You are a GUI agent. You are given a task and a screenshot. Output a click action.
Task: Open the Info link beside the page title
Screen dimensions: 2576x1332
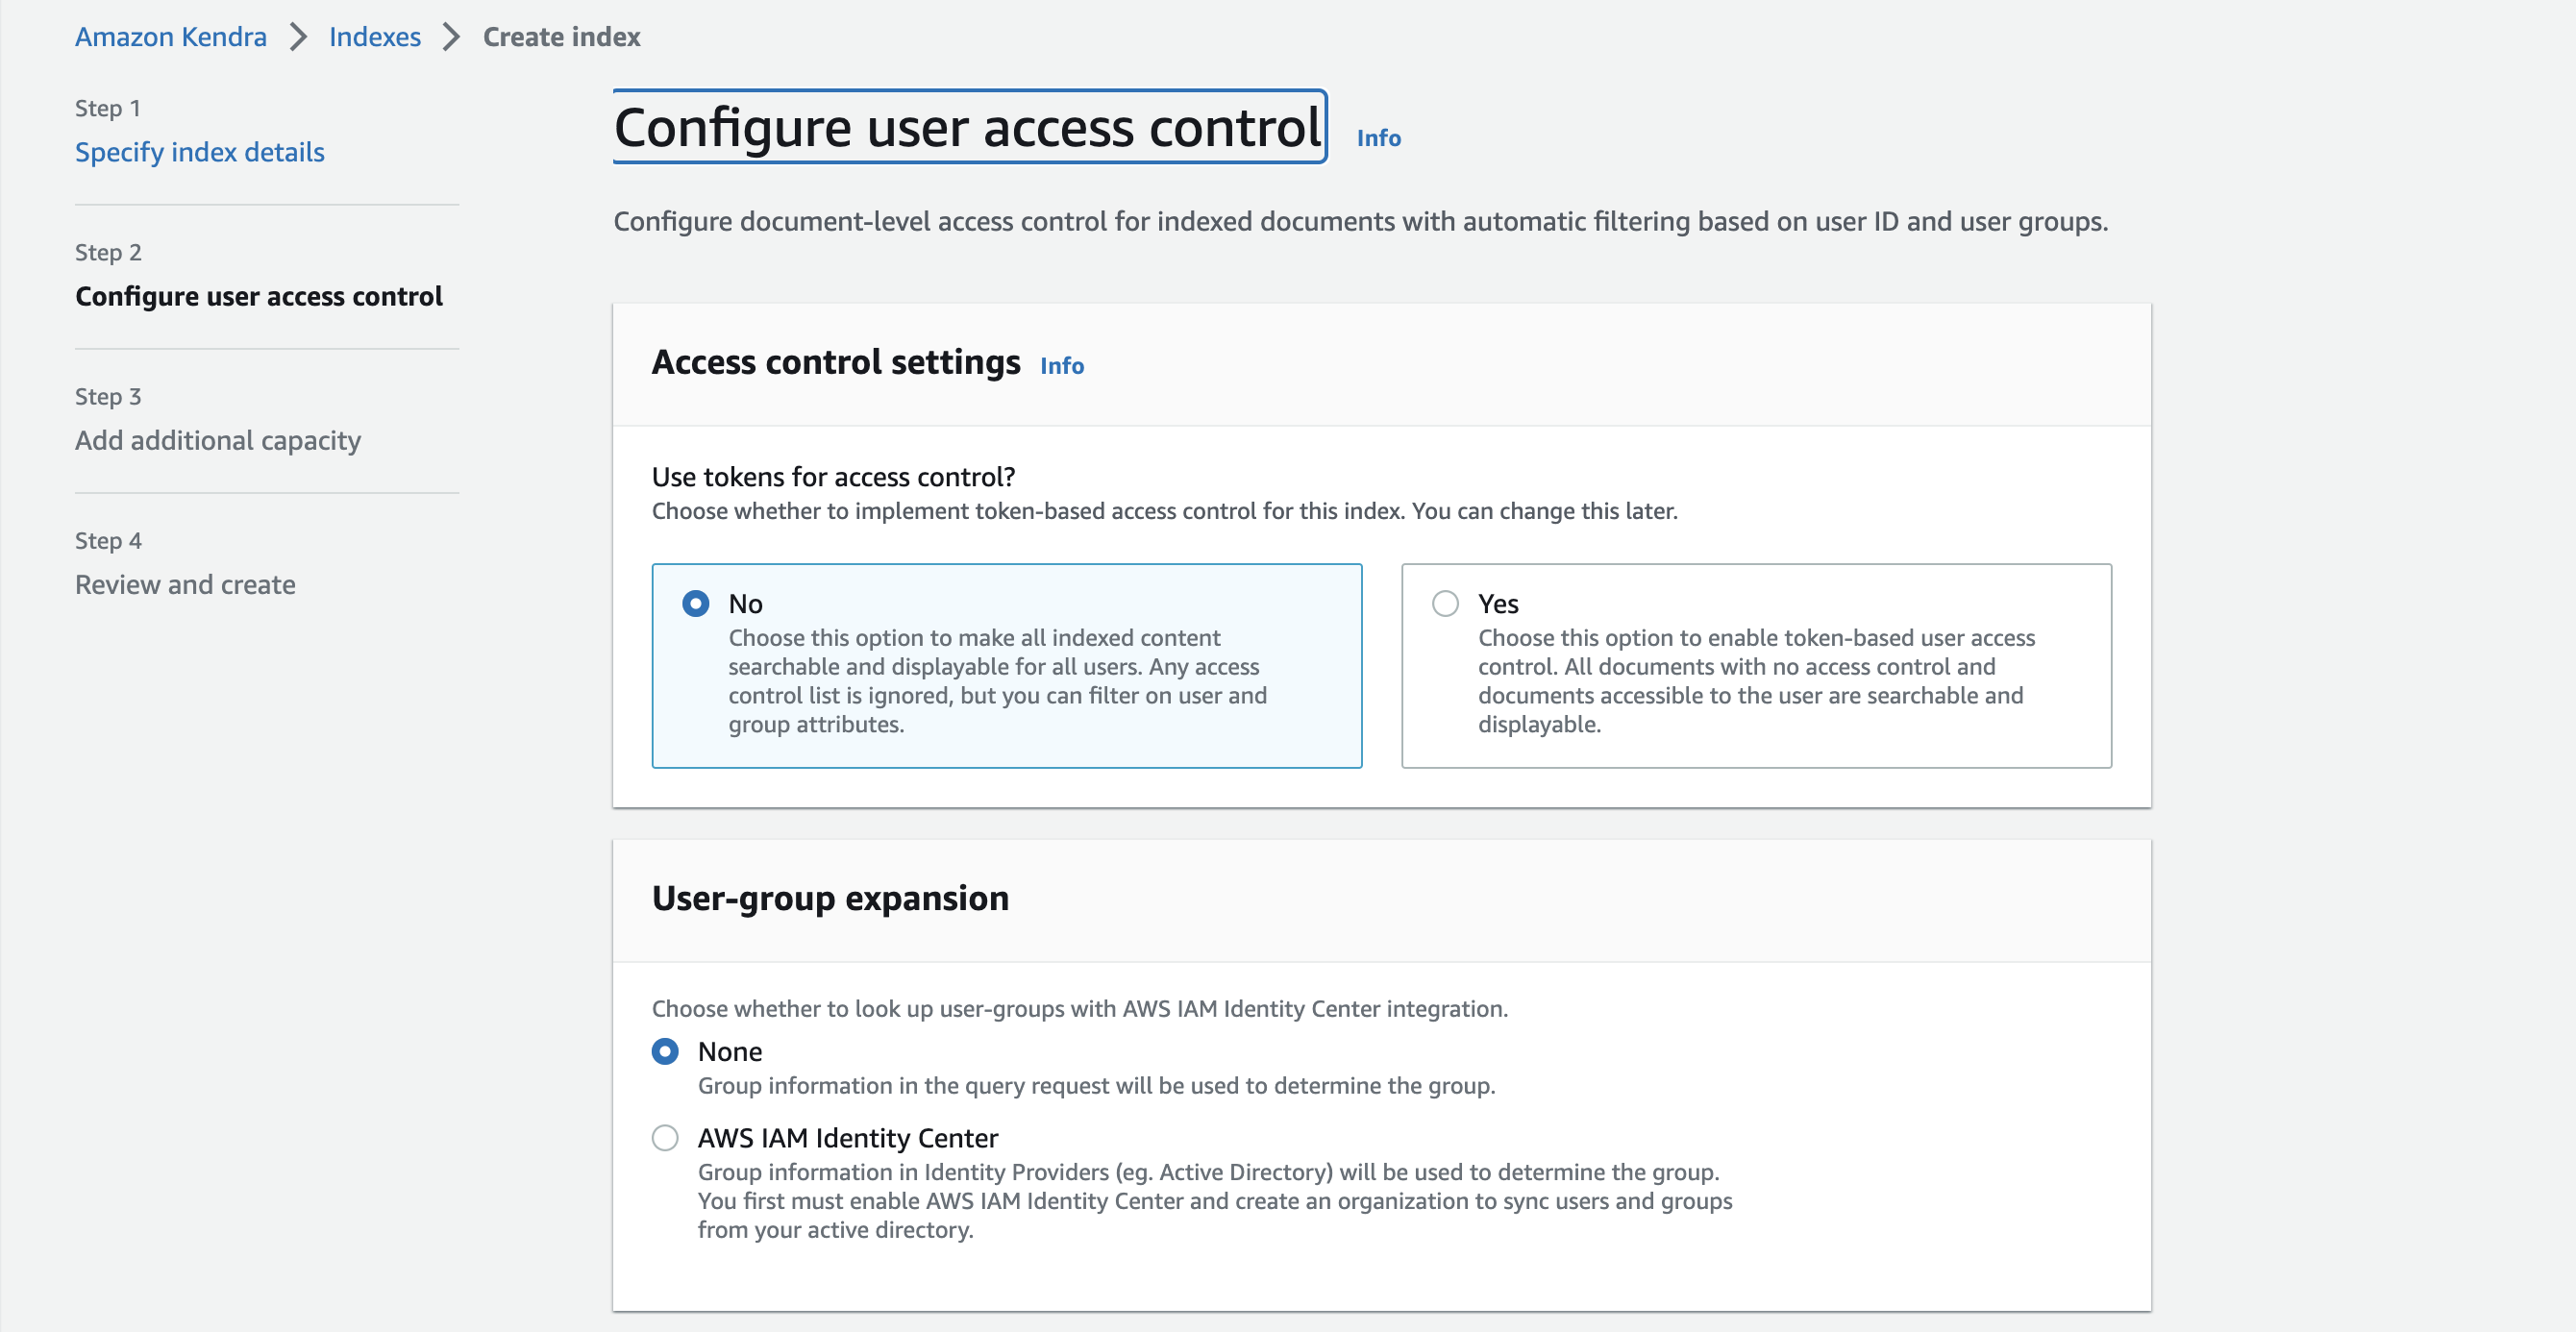pyautogui.click(x=1377, y=138)
